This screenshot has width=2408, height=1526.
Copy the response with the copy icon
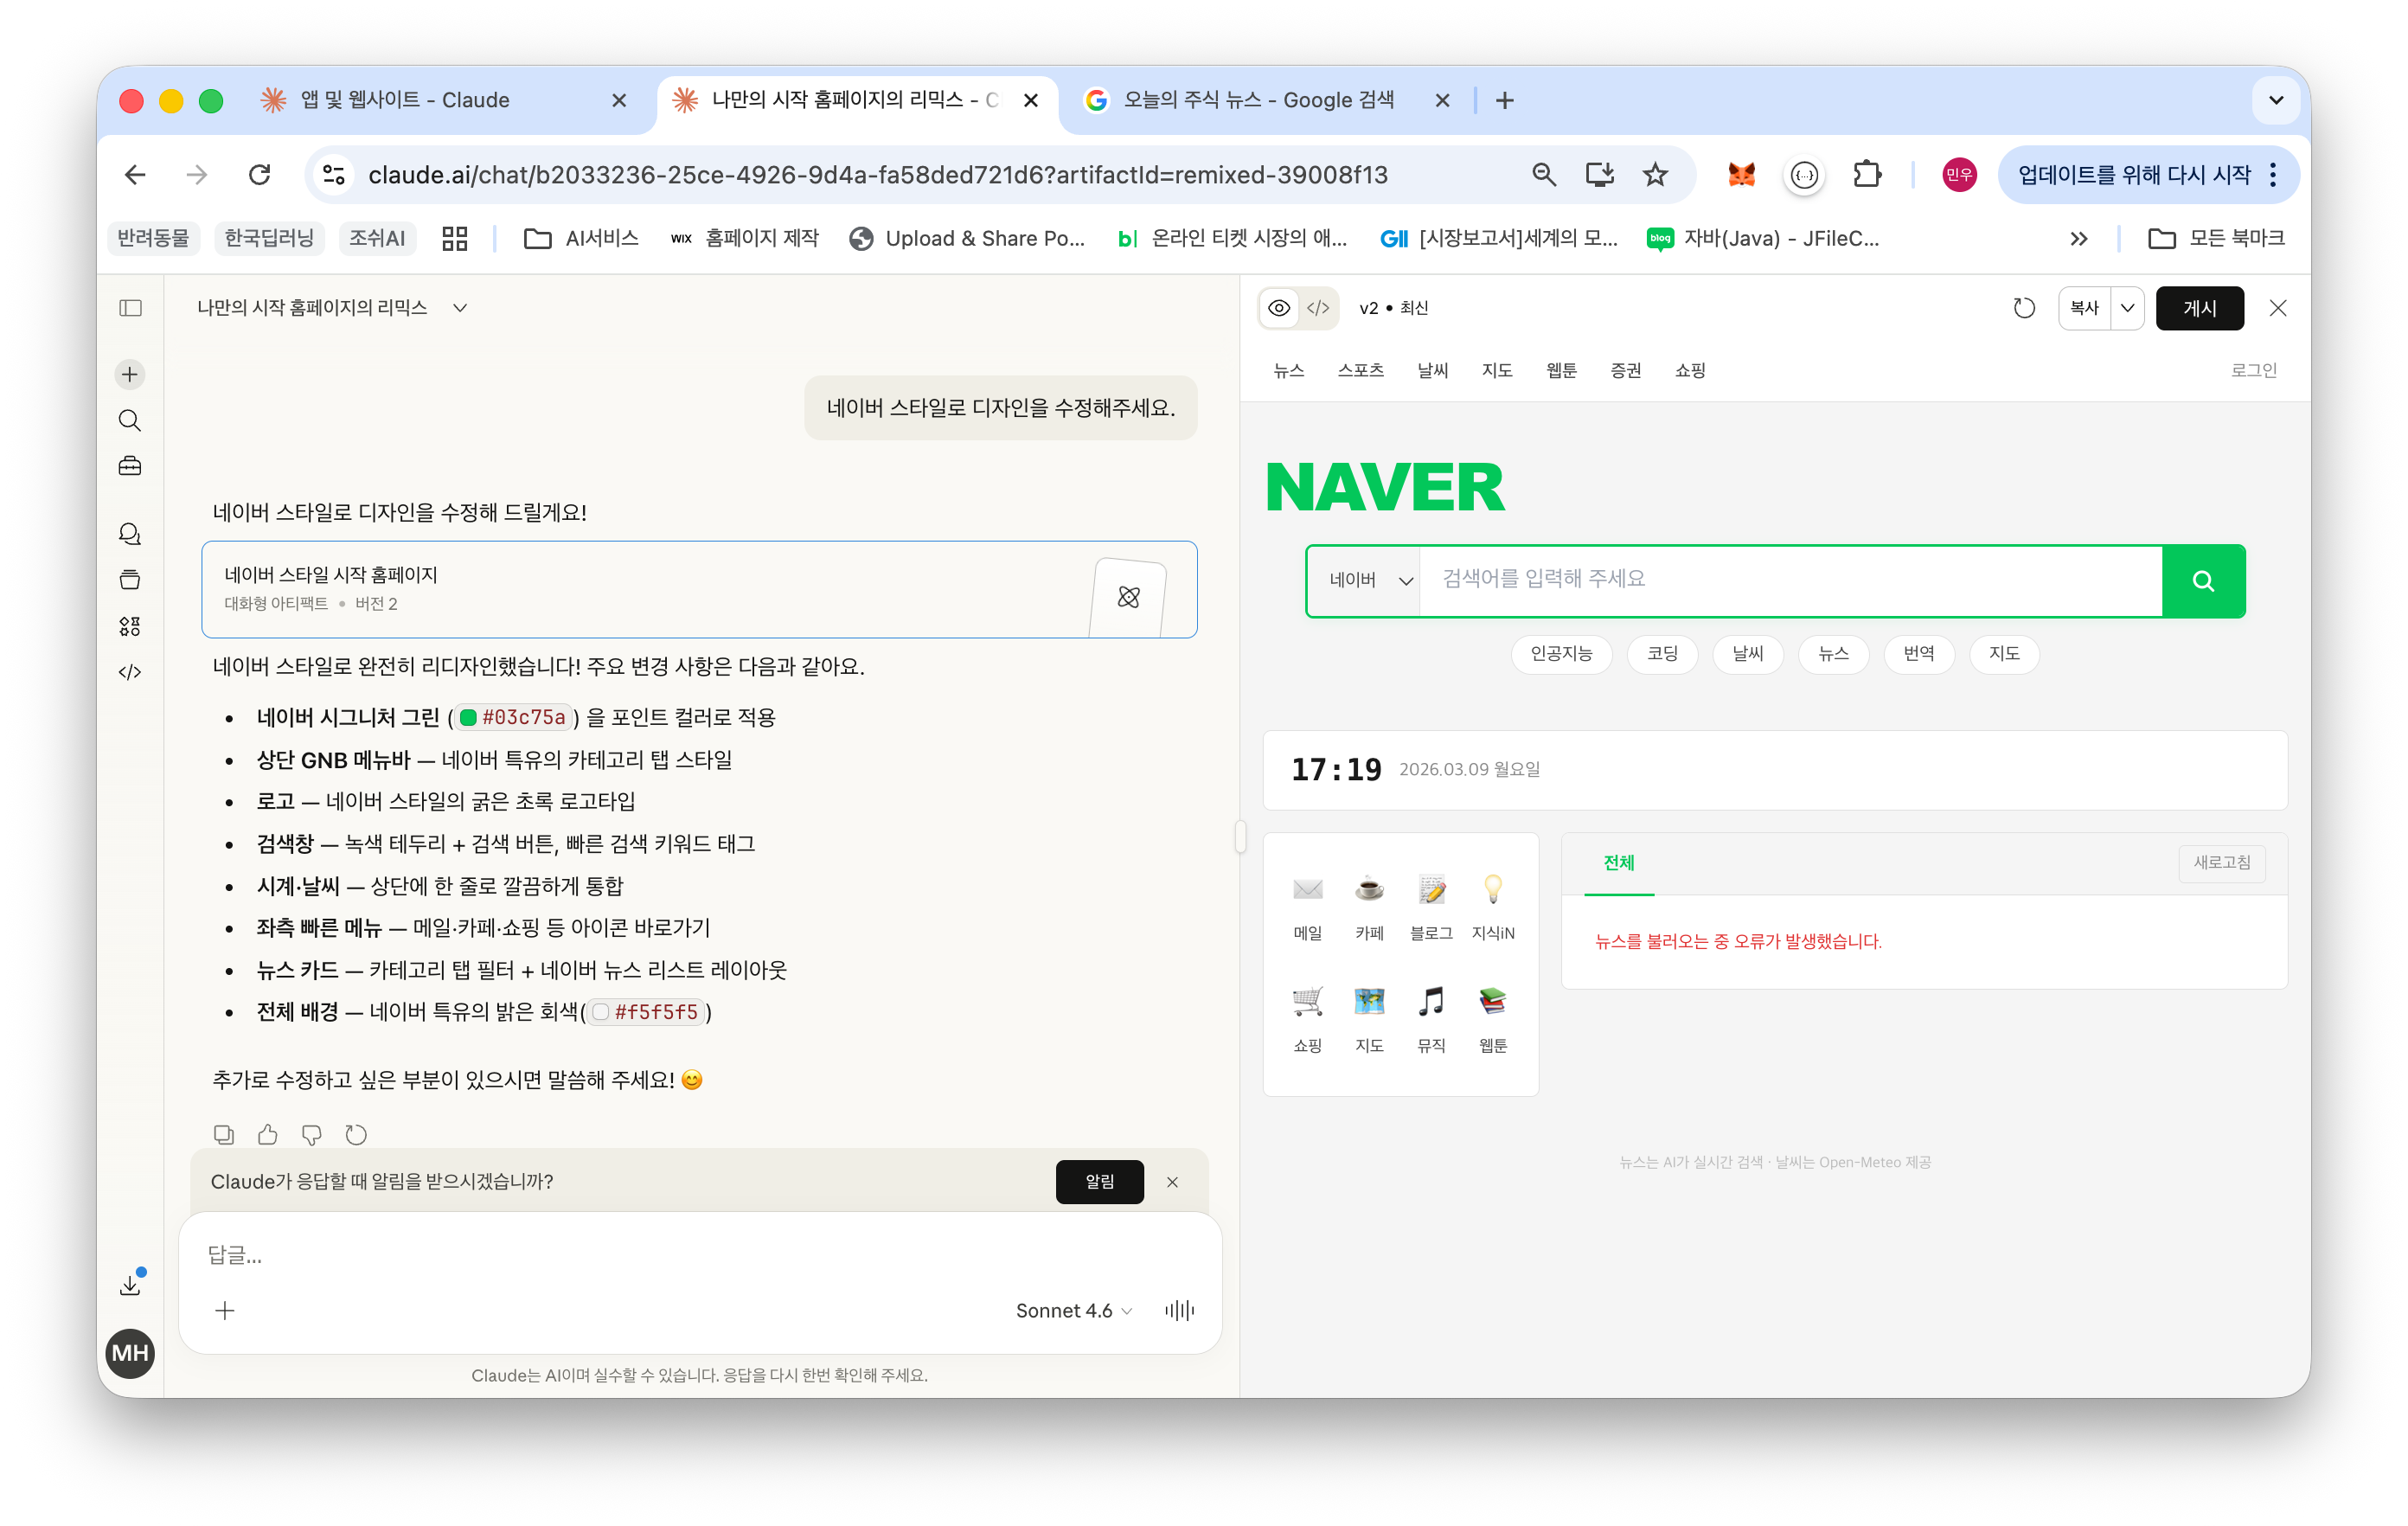223,1134
